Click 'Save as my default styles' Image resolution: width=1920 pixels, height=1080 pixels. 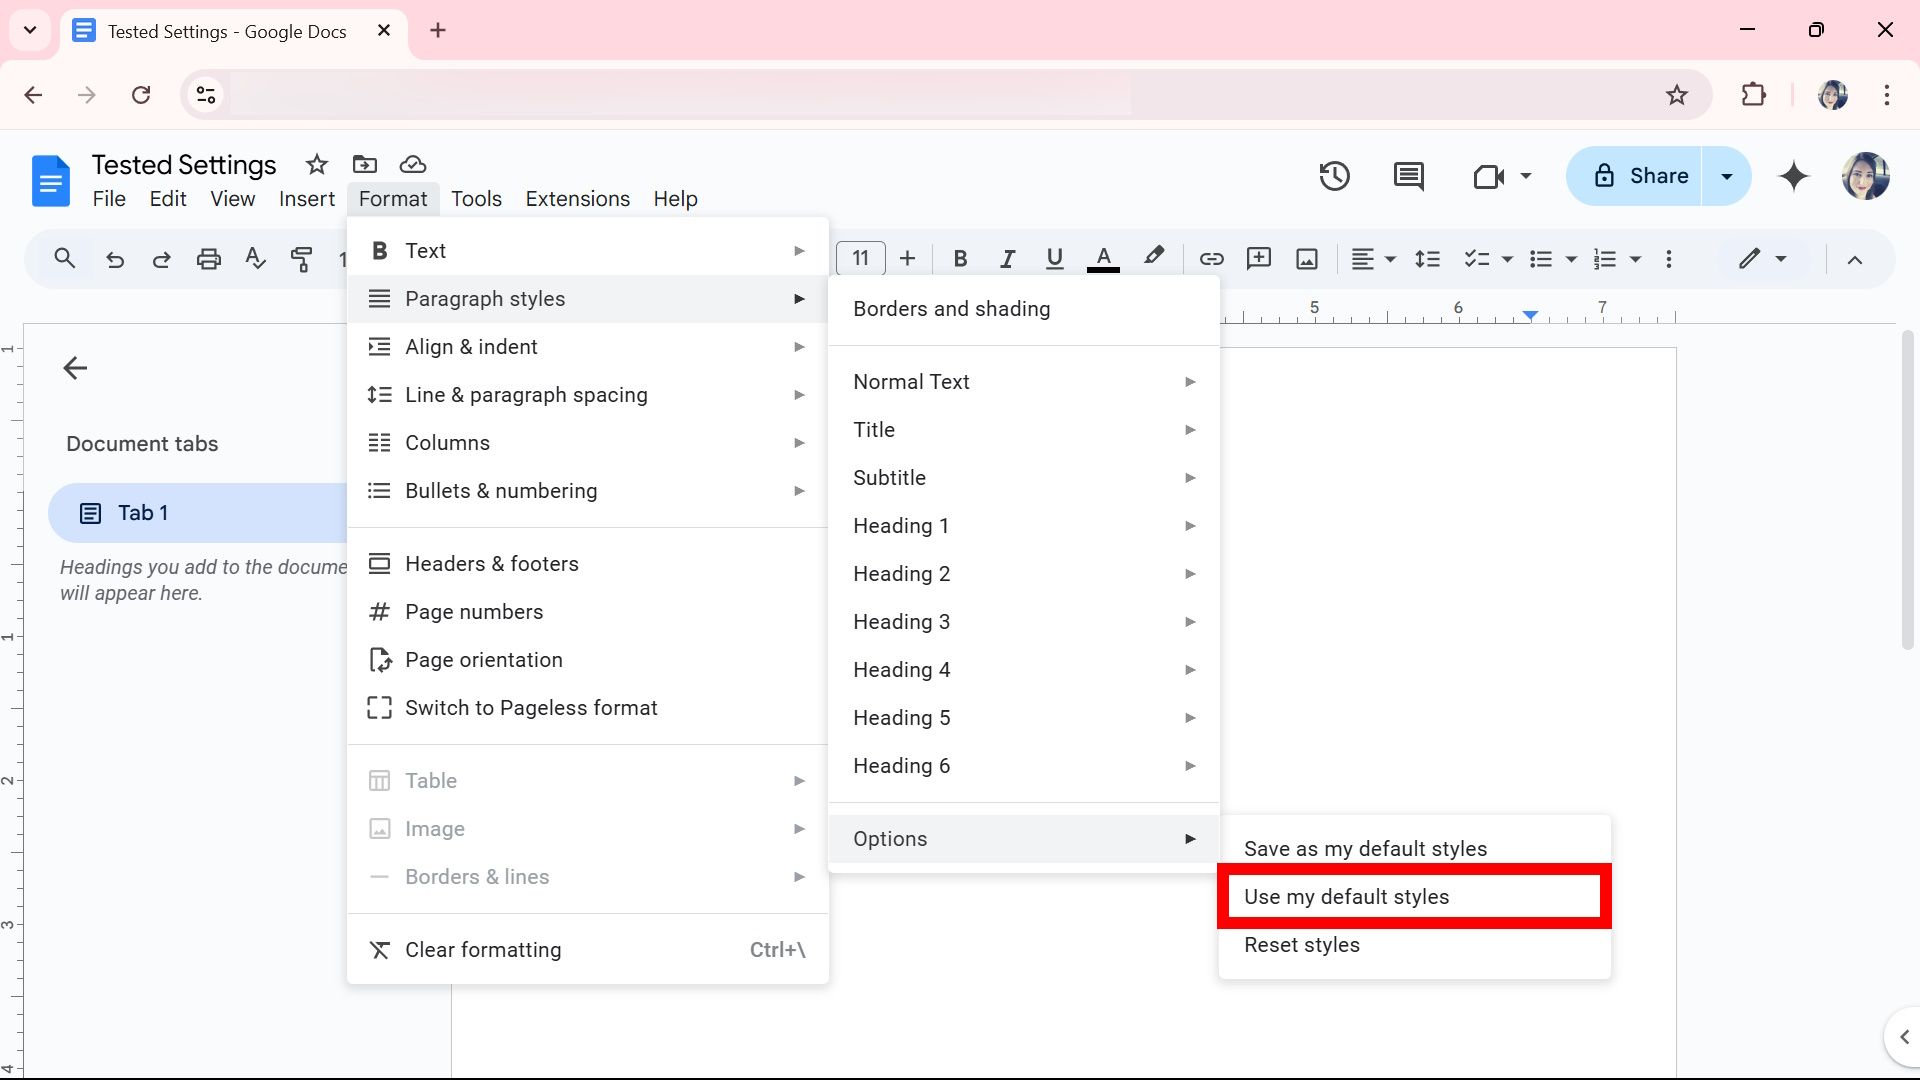click(1365, 848)
